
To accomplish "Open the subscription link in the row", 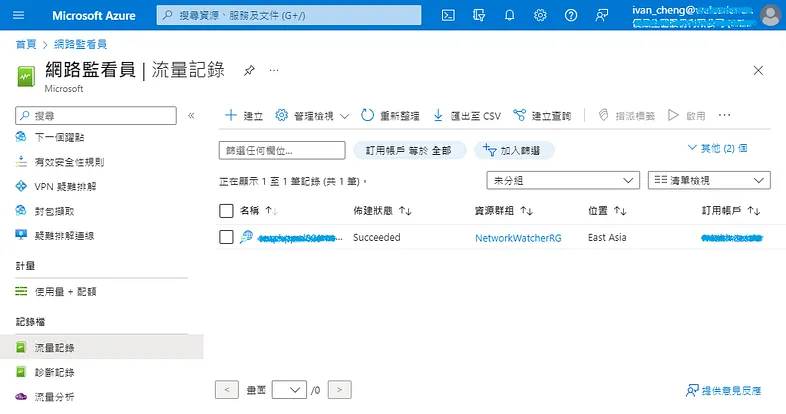I will click(732, 238).
